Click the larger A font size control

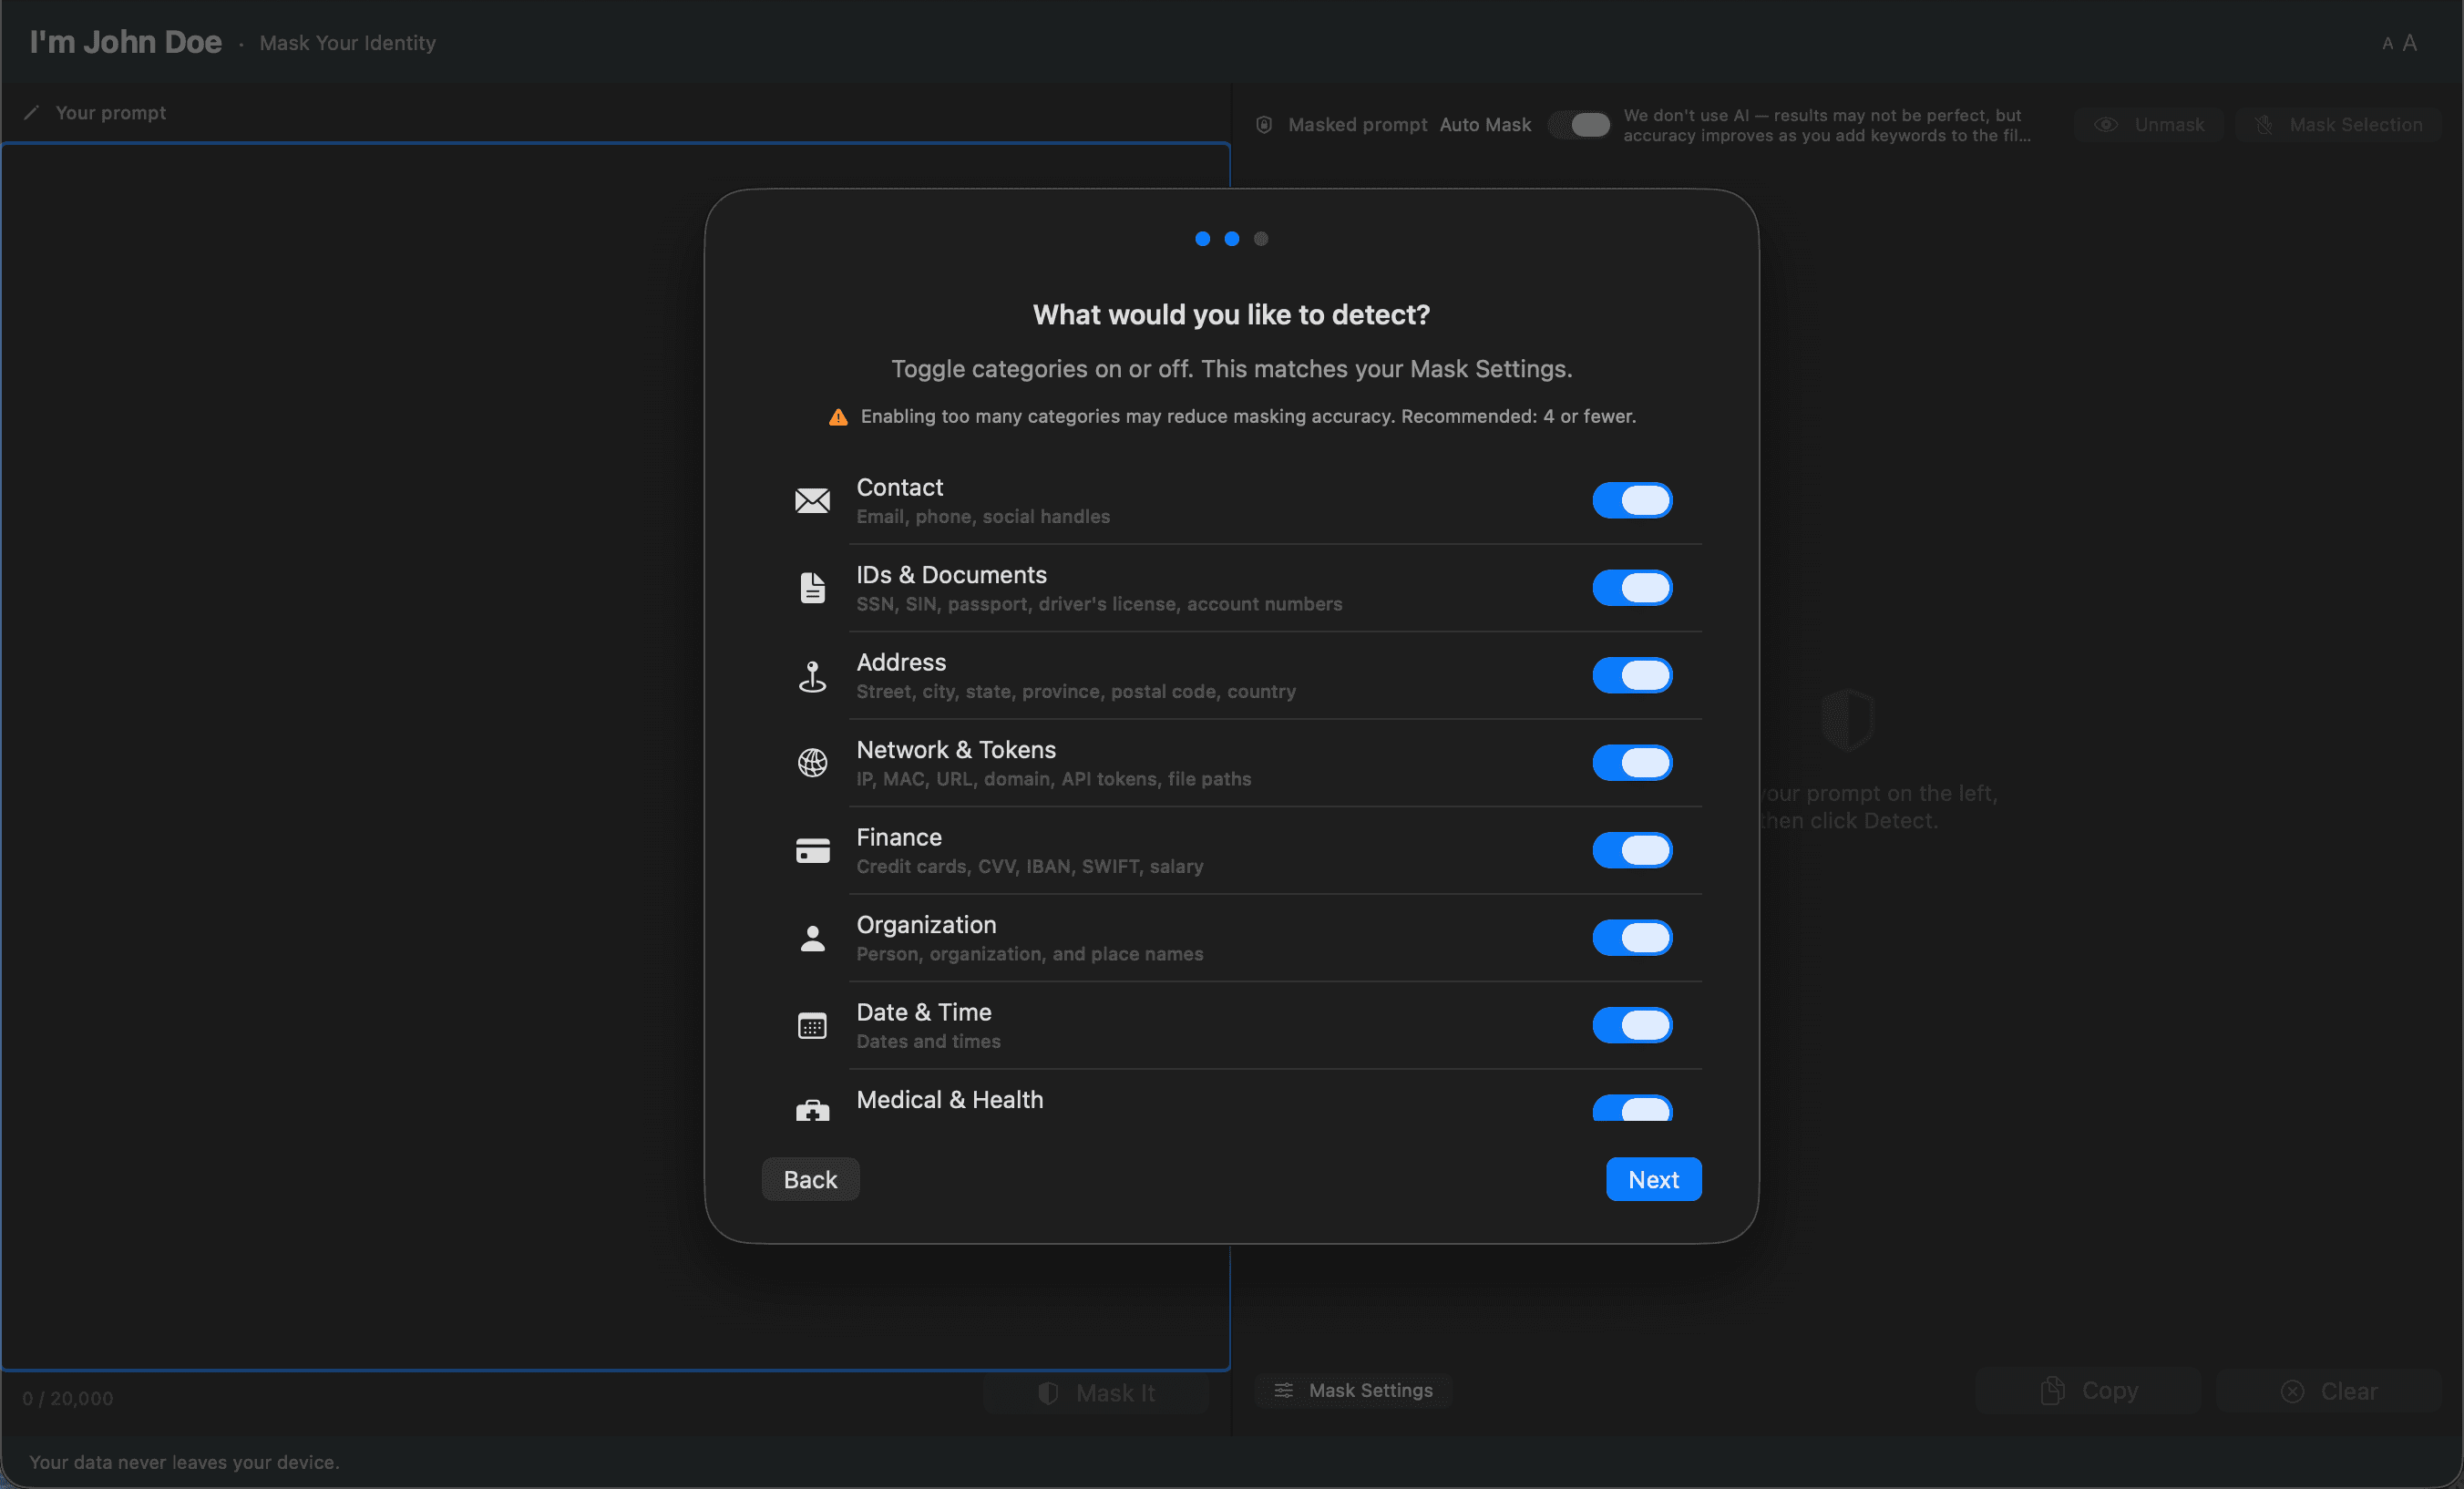(x=2411, y=41)
